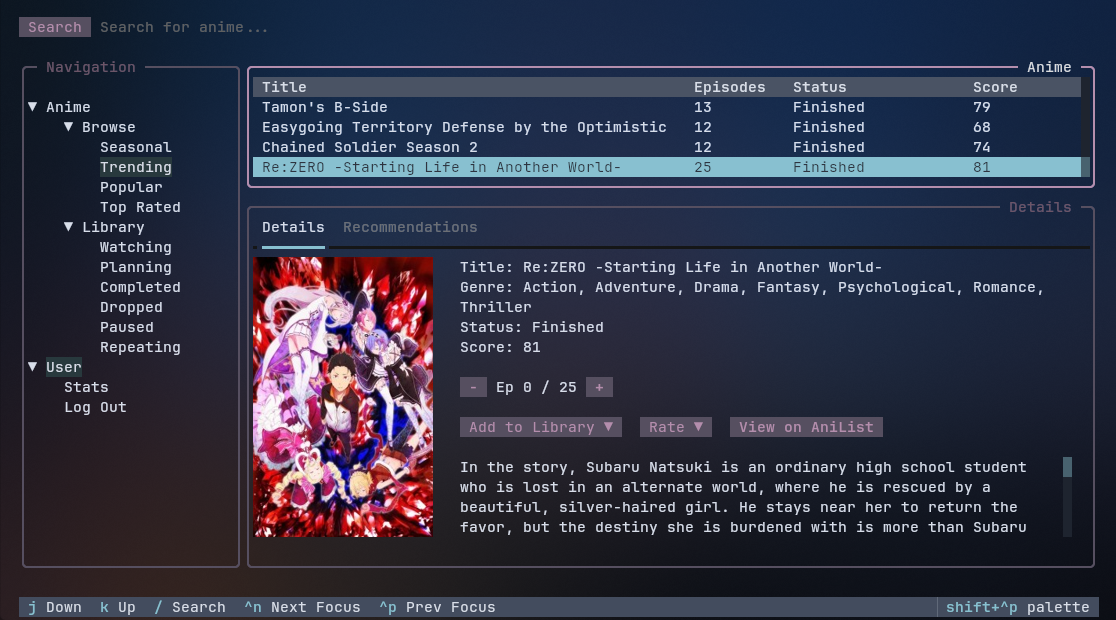The width and height of the screenshot is (1116, 620).
Task: Select the User root tree label
Action: [x=64, y=367]
